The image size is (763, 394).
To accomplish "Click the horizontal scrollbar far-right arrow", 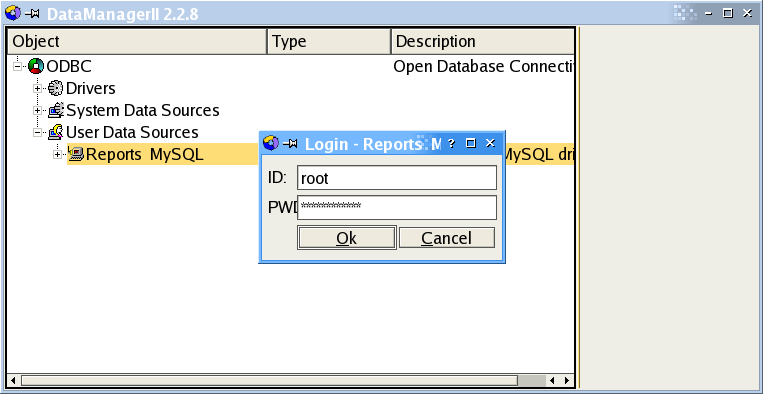I will pyautogui.click(x=567, y=380).
